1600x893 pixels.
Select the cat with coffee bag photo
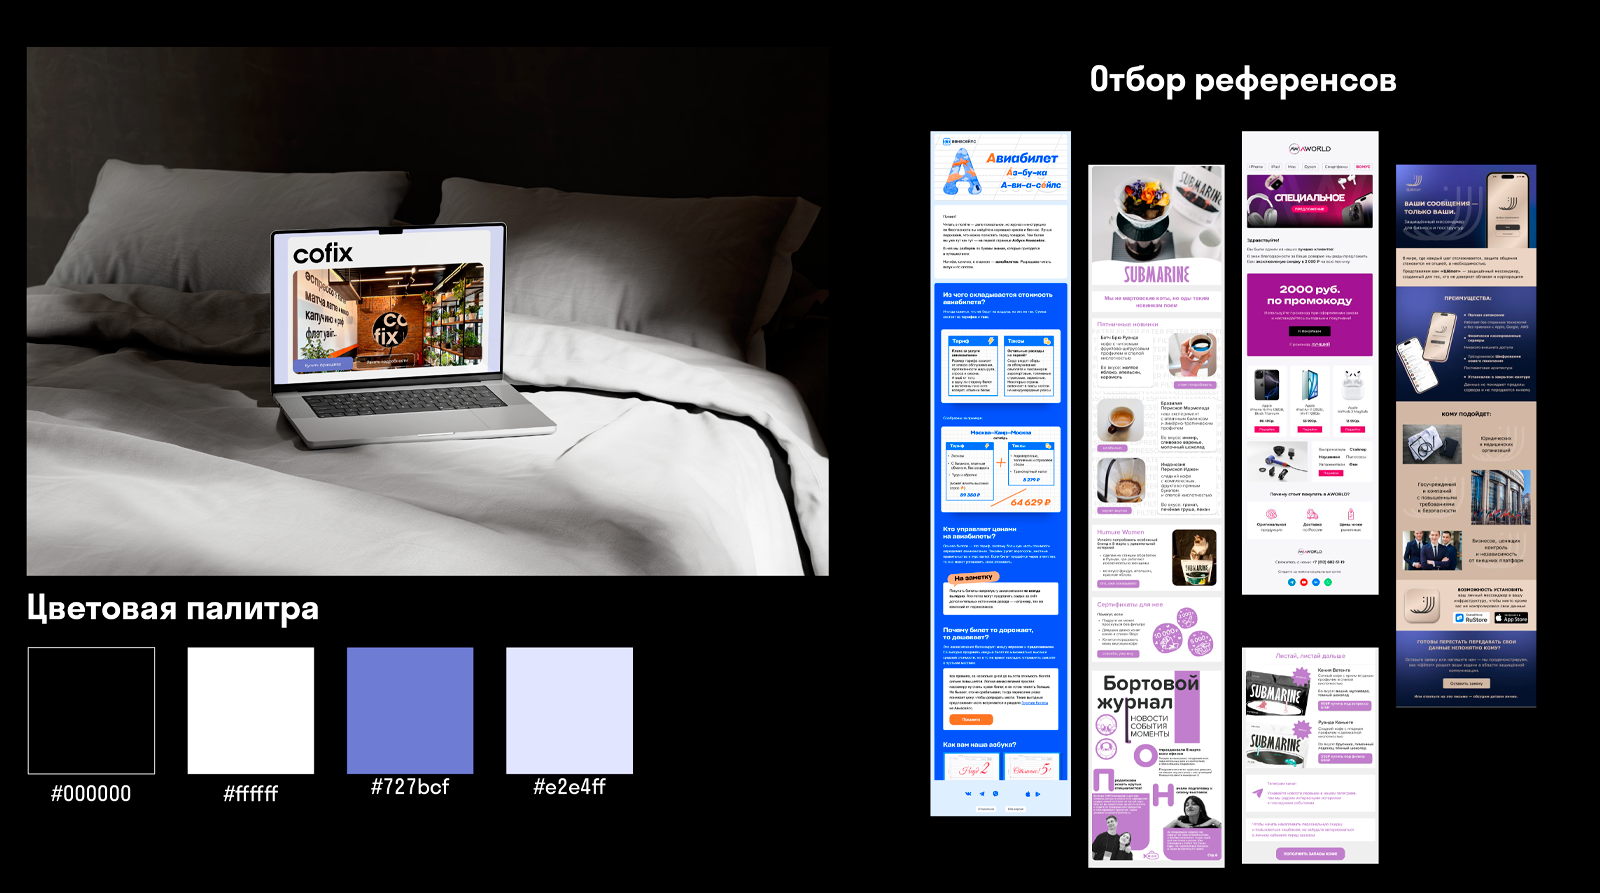[1194, 557]
